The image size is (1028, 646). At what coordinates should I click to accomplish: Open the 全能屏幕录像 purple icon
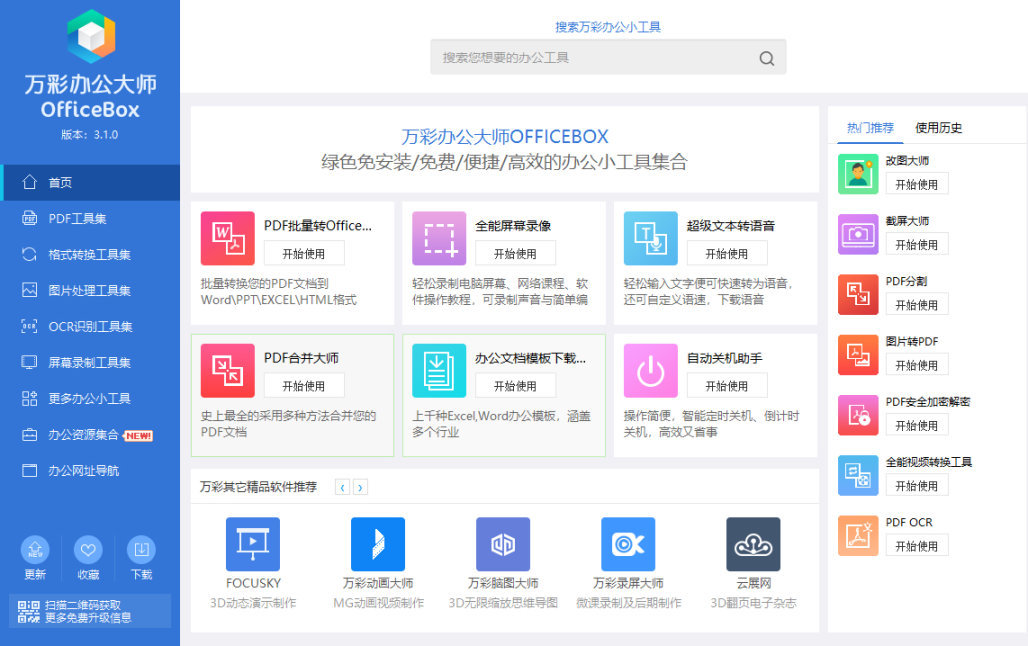[439, 238]
